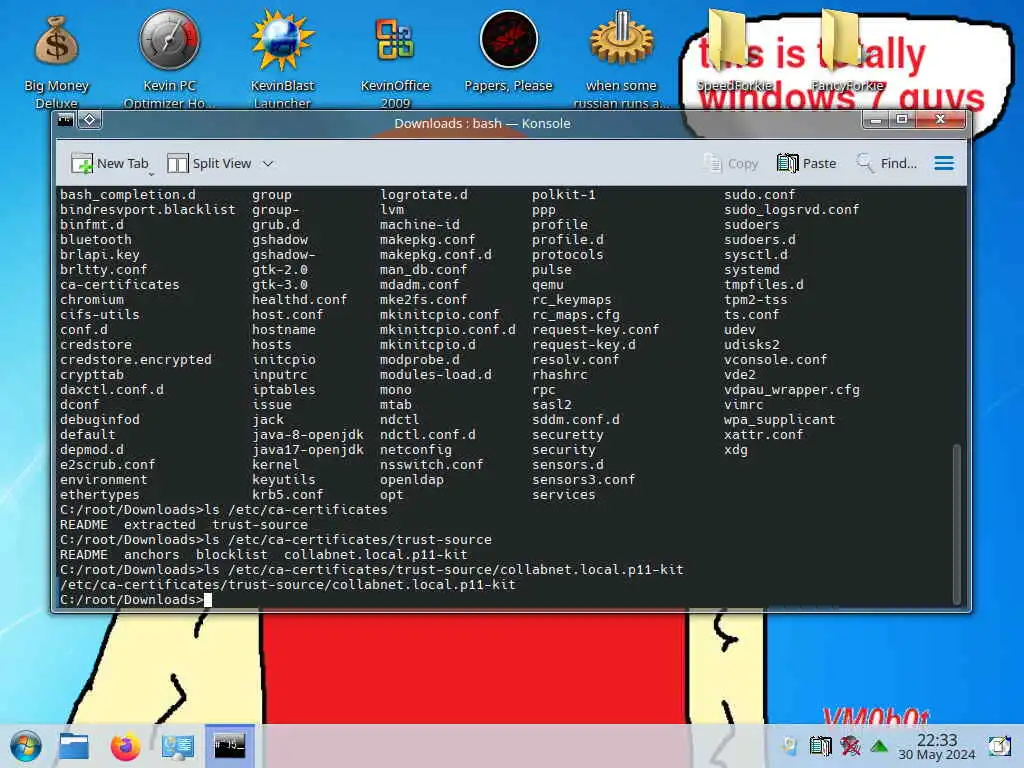This screenshot has width=1024, height=768.
Task: Open Kevin PC Optimizer desktop icon
Action: (169, 59)
